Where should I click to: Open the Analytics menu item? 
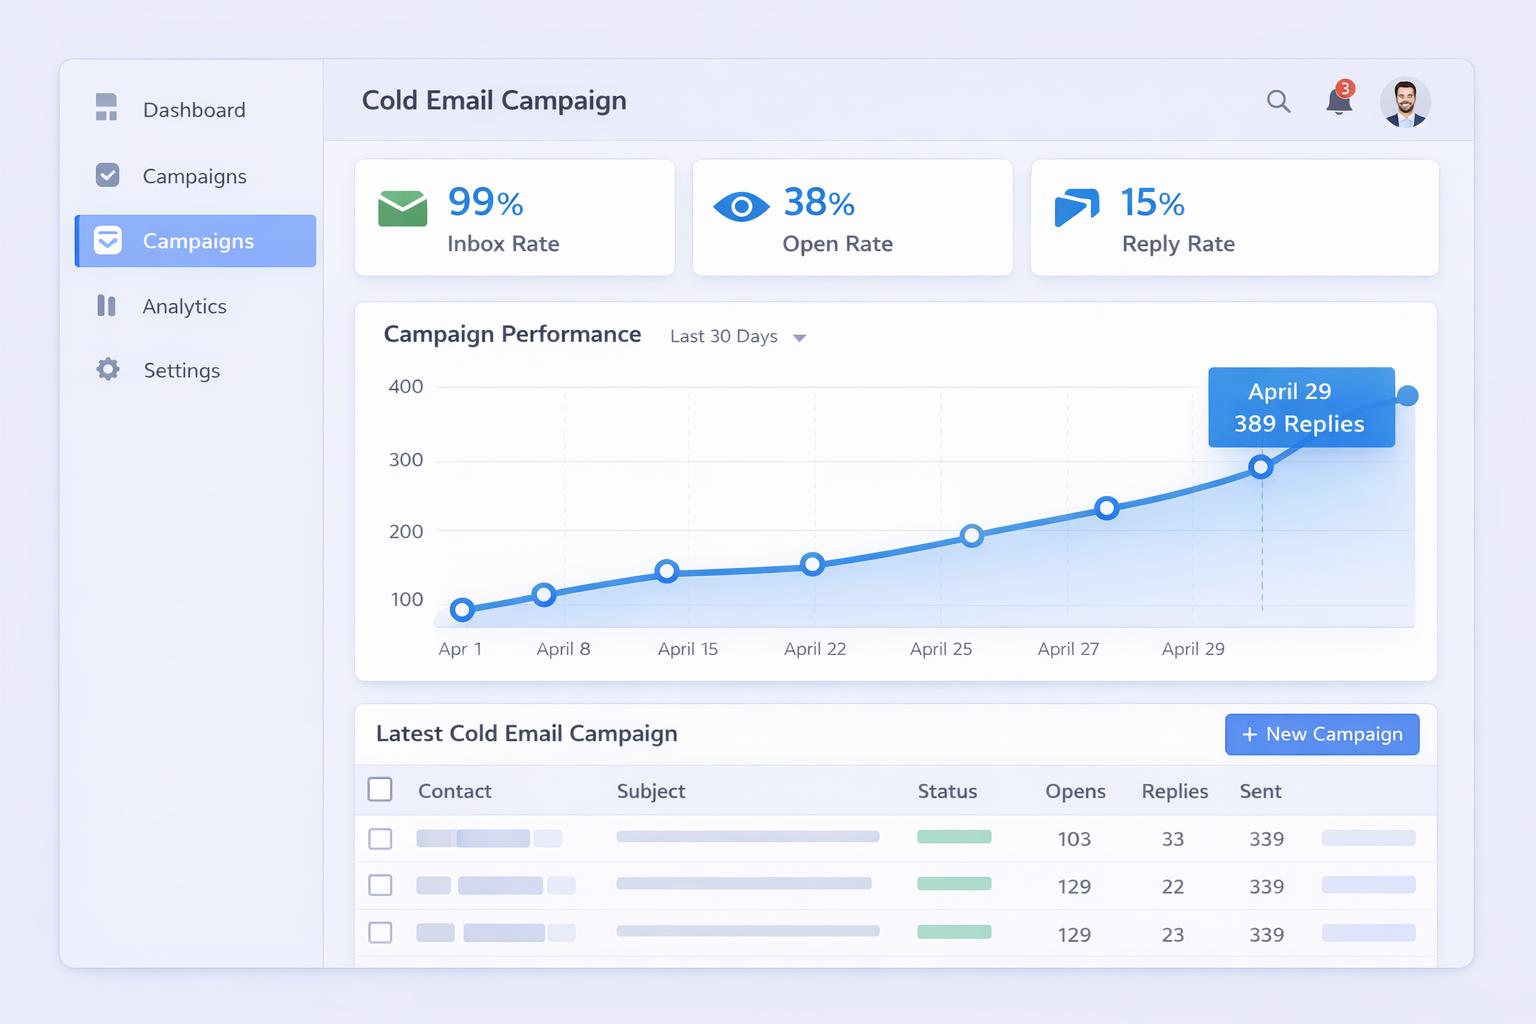point(185,306)
